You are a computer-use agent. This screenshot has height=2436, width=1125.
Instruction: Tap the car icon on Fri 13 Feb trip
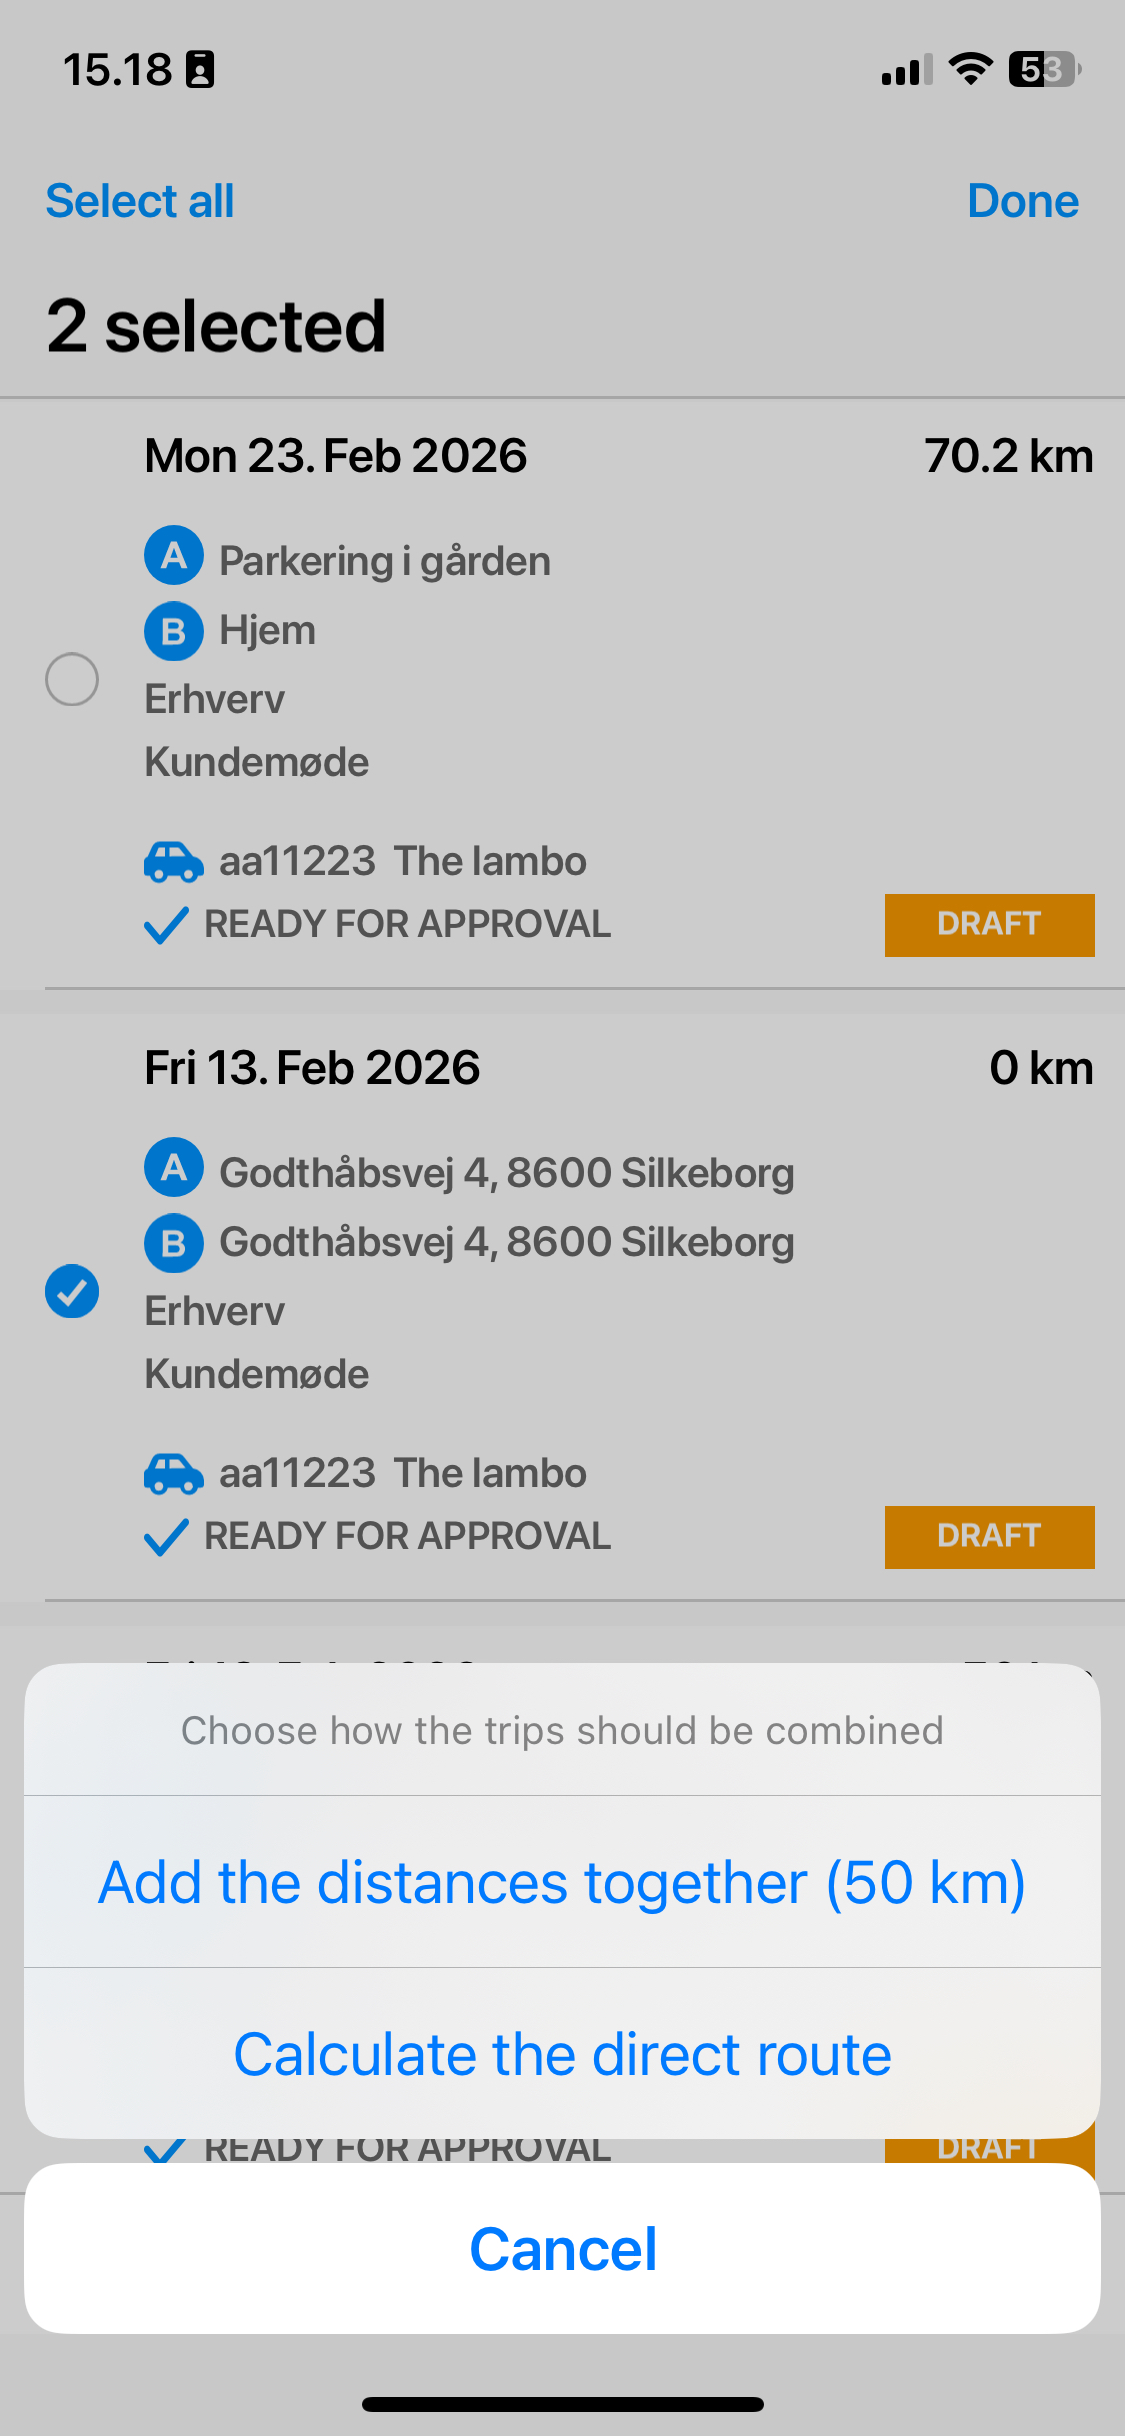click(x=174, y=1474)
